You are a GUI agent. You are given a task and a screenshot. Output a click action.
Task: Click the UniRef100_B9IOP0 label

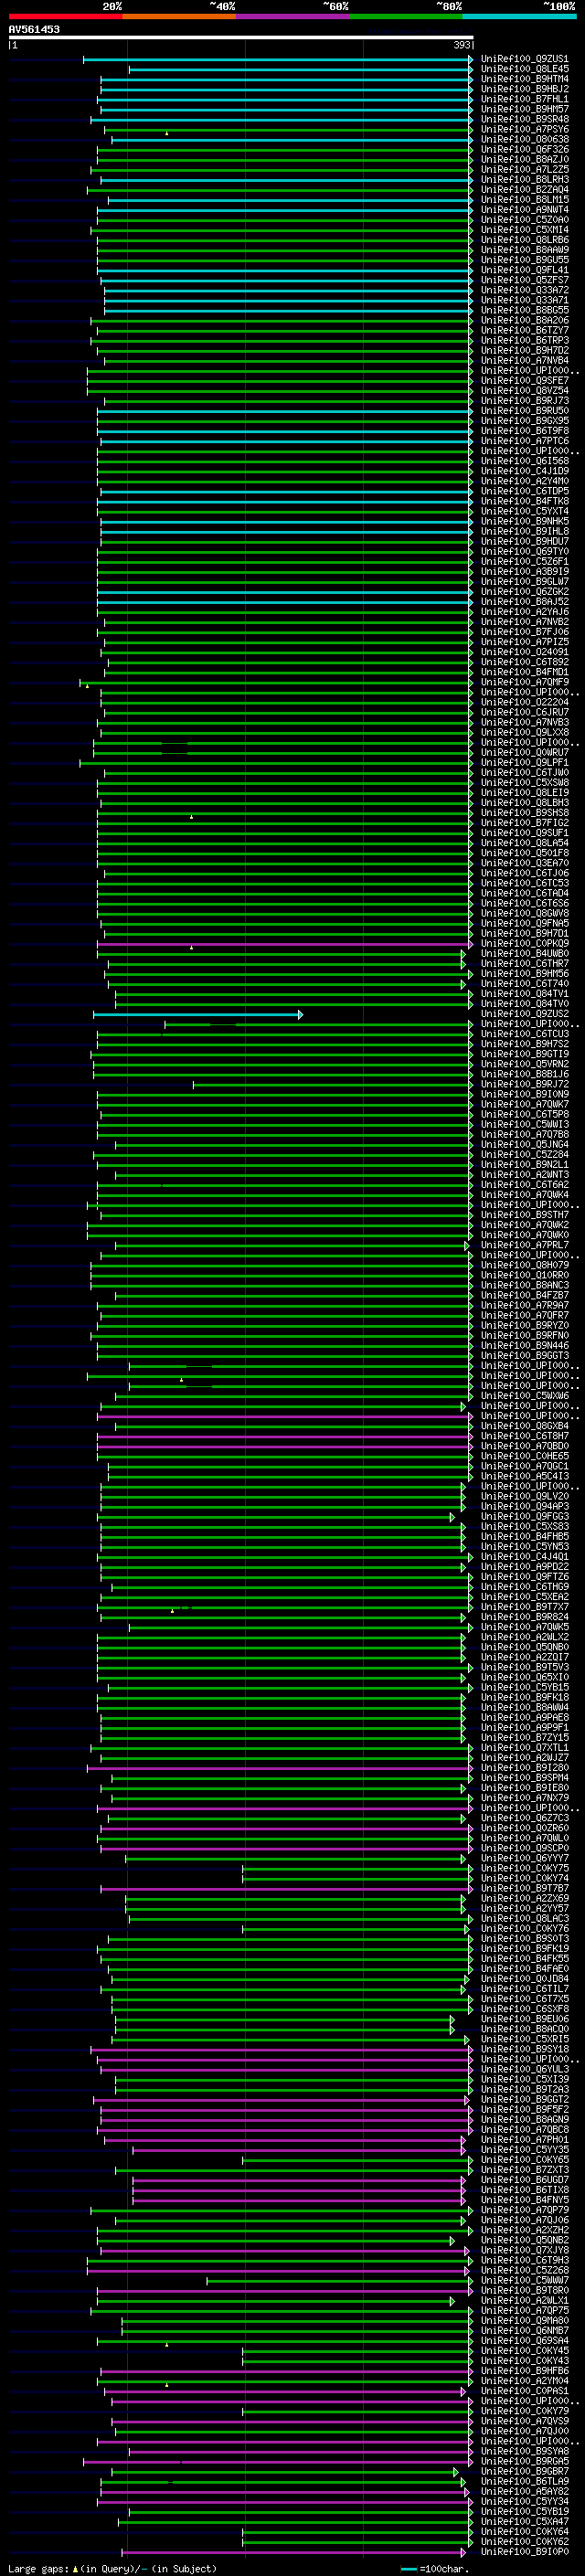tap(524, 2553)
